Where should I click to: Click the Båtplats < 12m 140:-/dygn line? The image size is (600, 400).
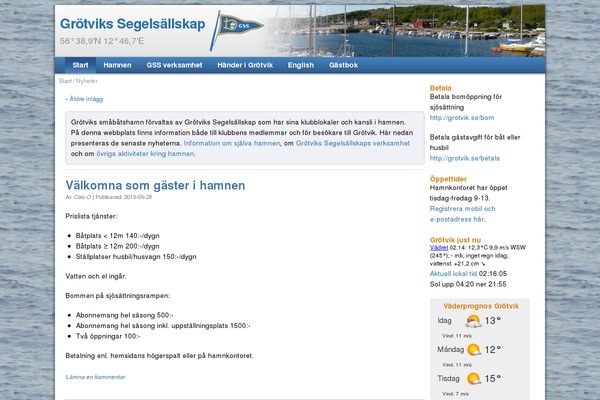117,236
